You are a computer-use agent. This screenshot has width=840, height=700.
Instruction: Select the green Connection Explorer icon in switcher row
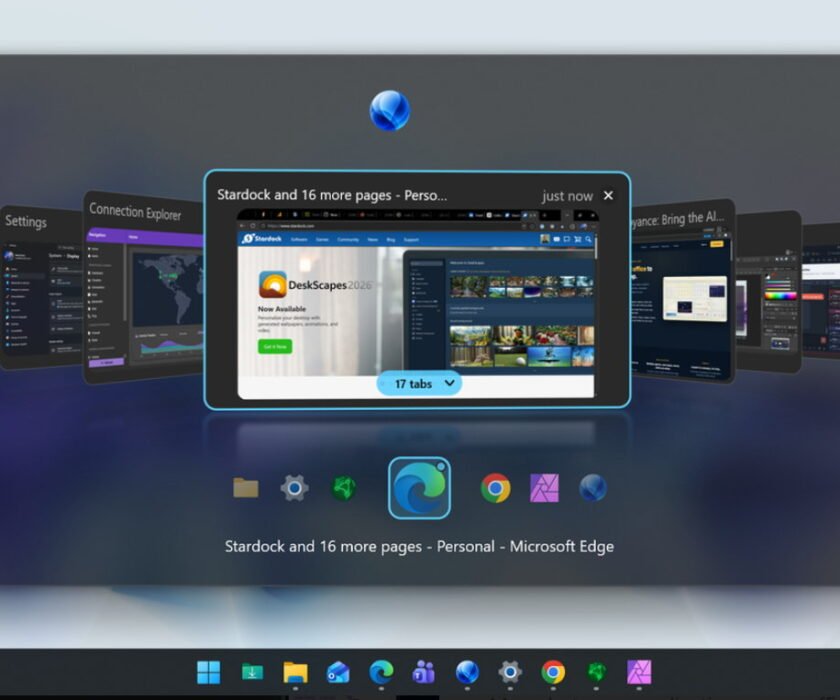343,488
